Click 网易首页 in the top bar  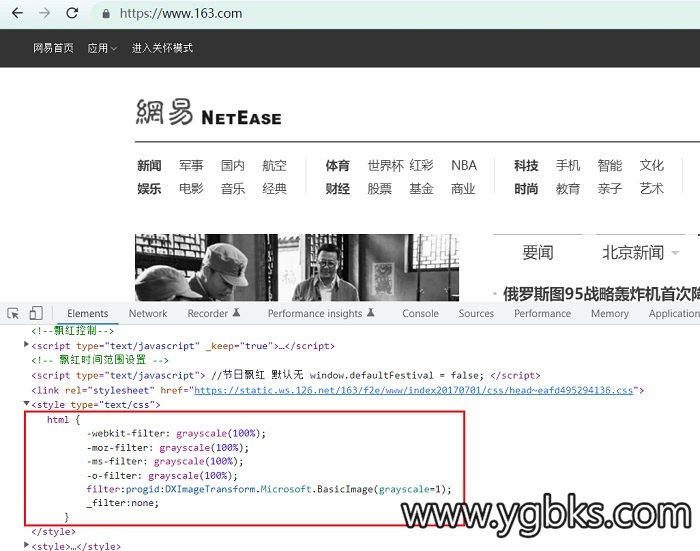pos(53,48)
